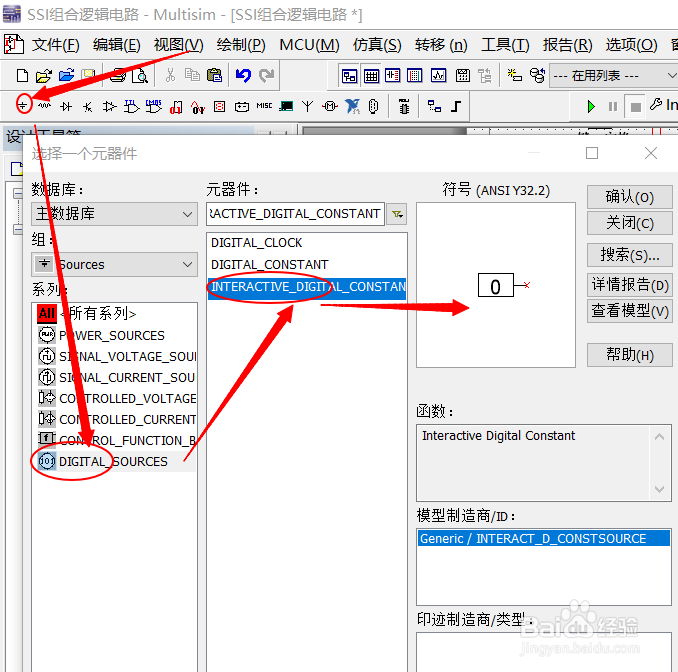Open the 选项(O) menu
This screenshot has height=672, width=678.
(631, 45)
